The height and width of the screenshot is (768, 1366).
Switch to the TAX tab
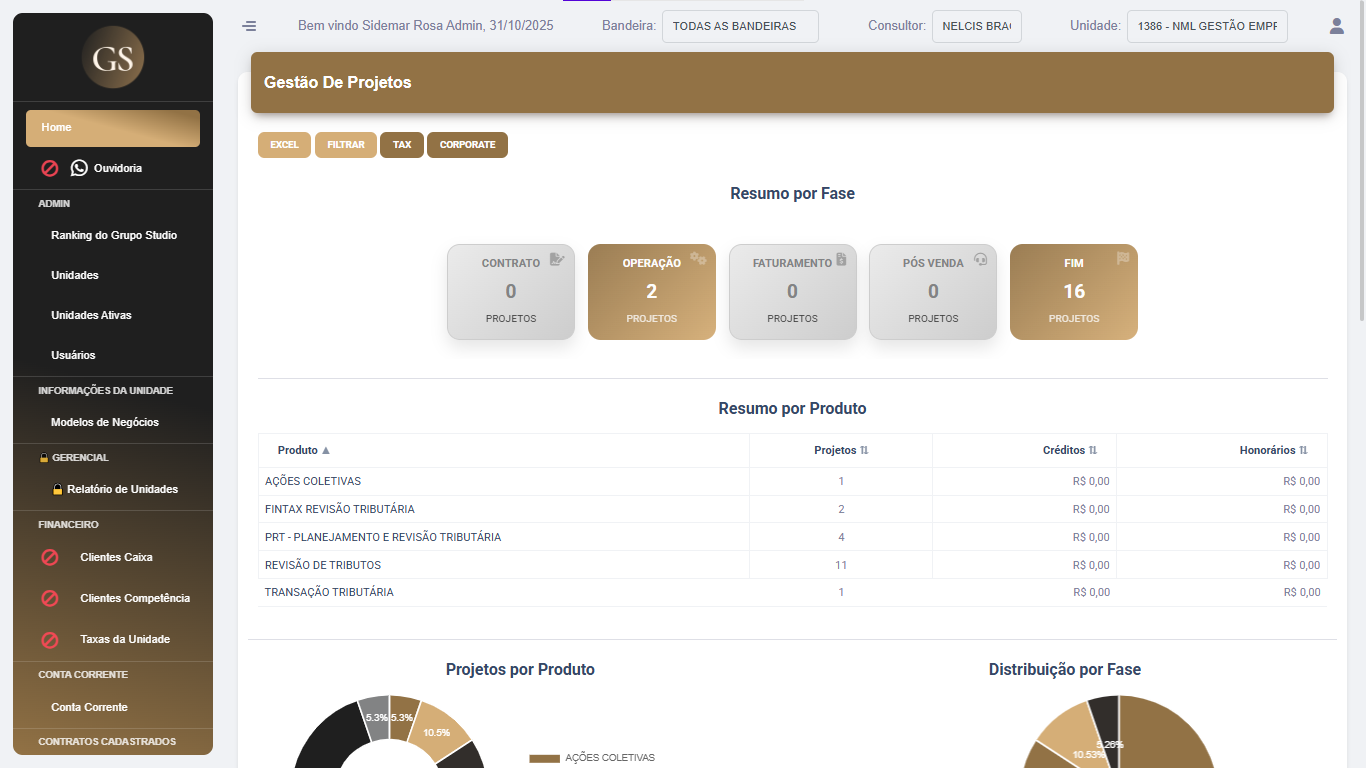[401, 144]
